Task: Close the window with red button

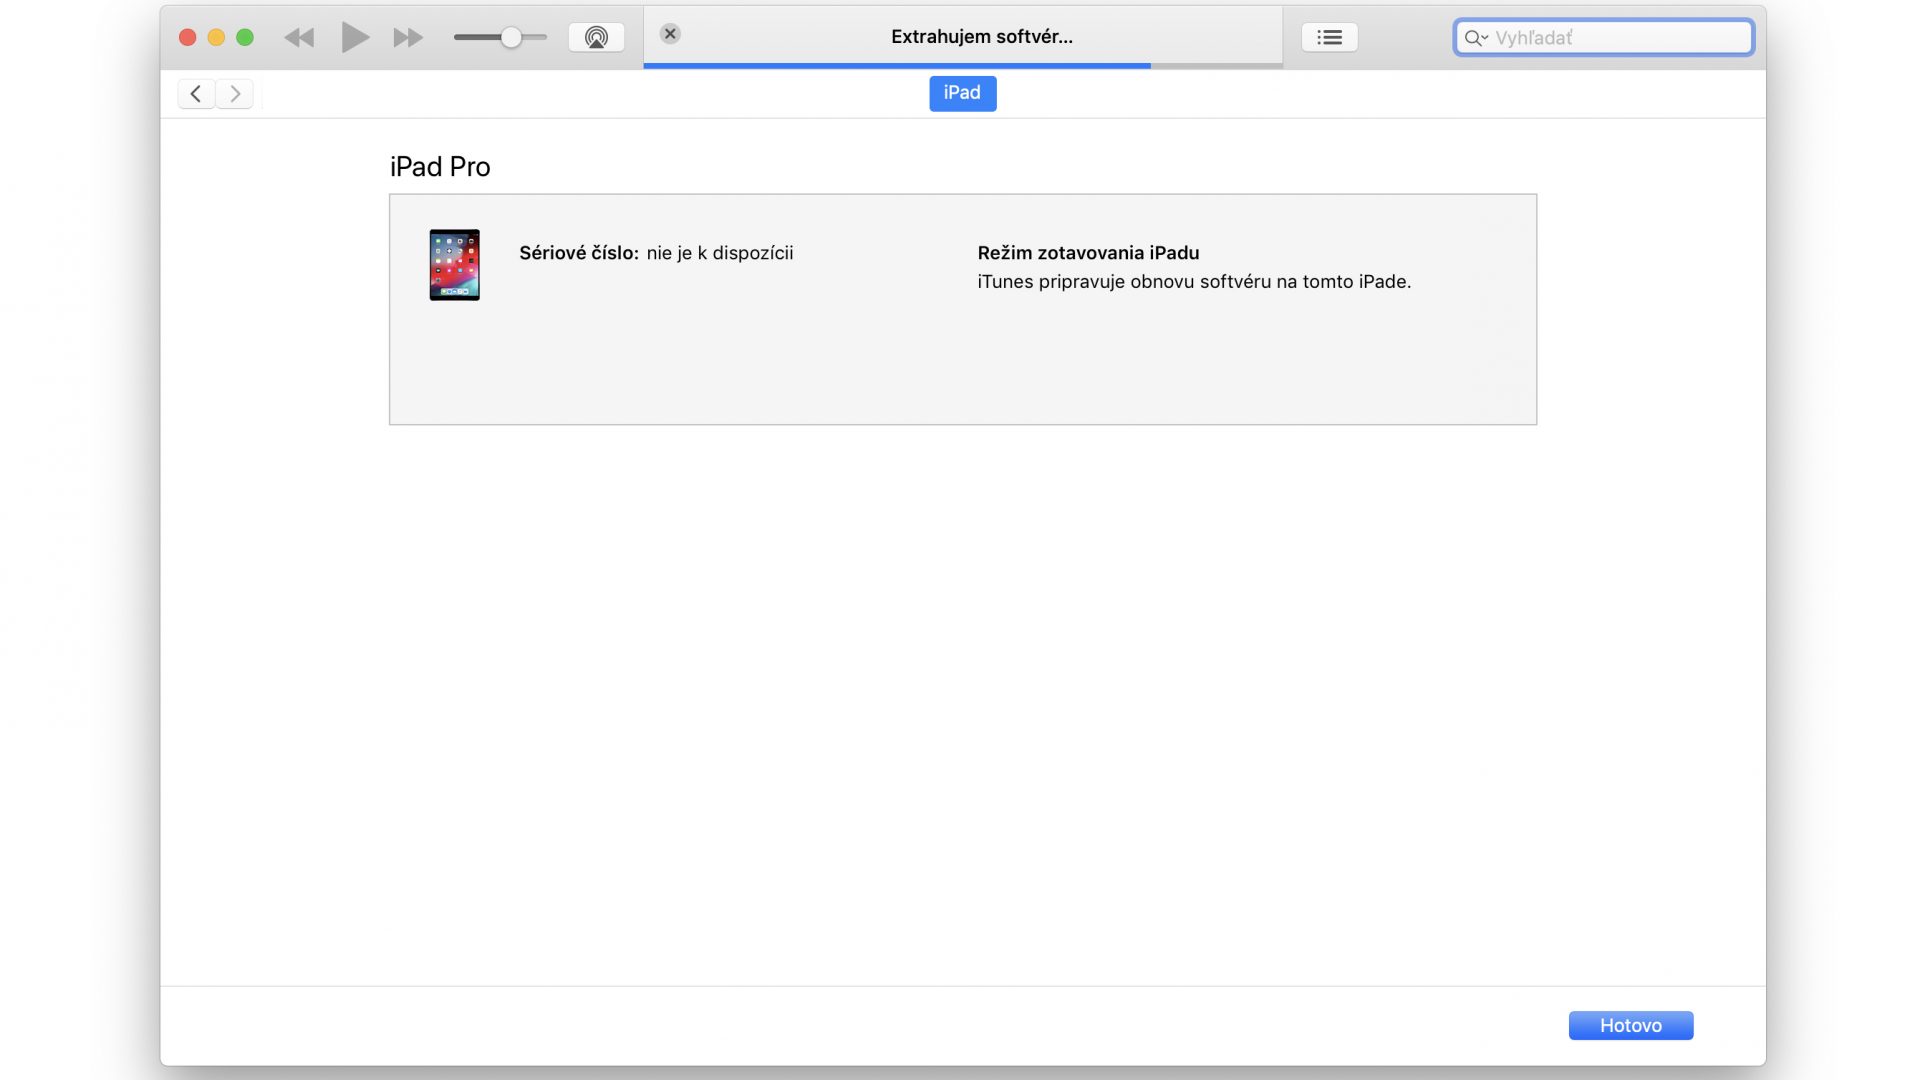Action: 187,38
